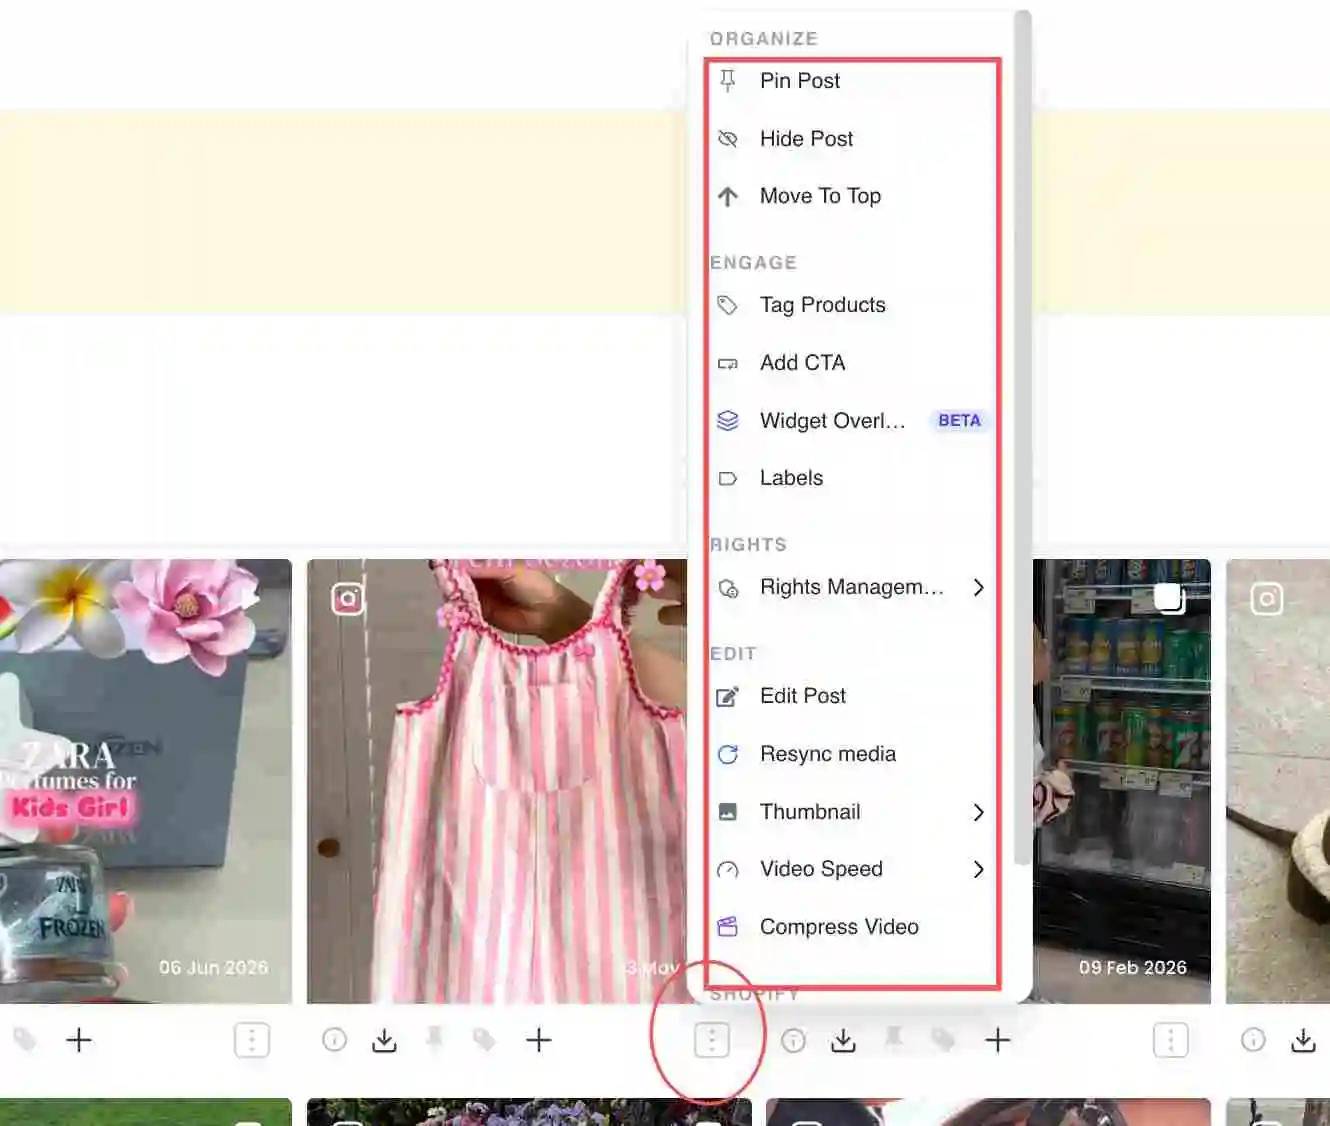This screenshot has width=1330, height=1126.
Task: Click download icon under the rightmost post
Action: pyautogui.click(x=1303, y=1041)
